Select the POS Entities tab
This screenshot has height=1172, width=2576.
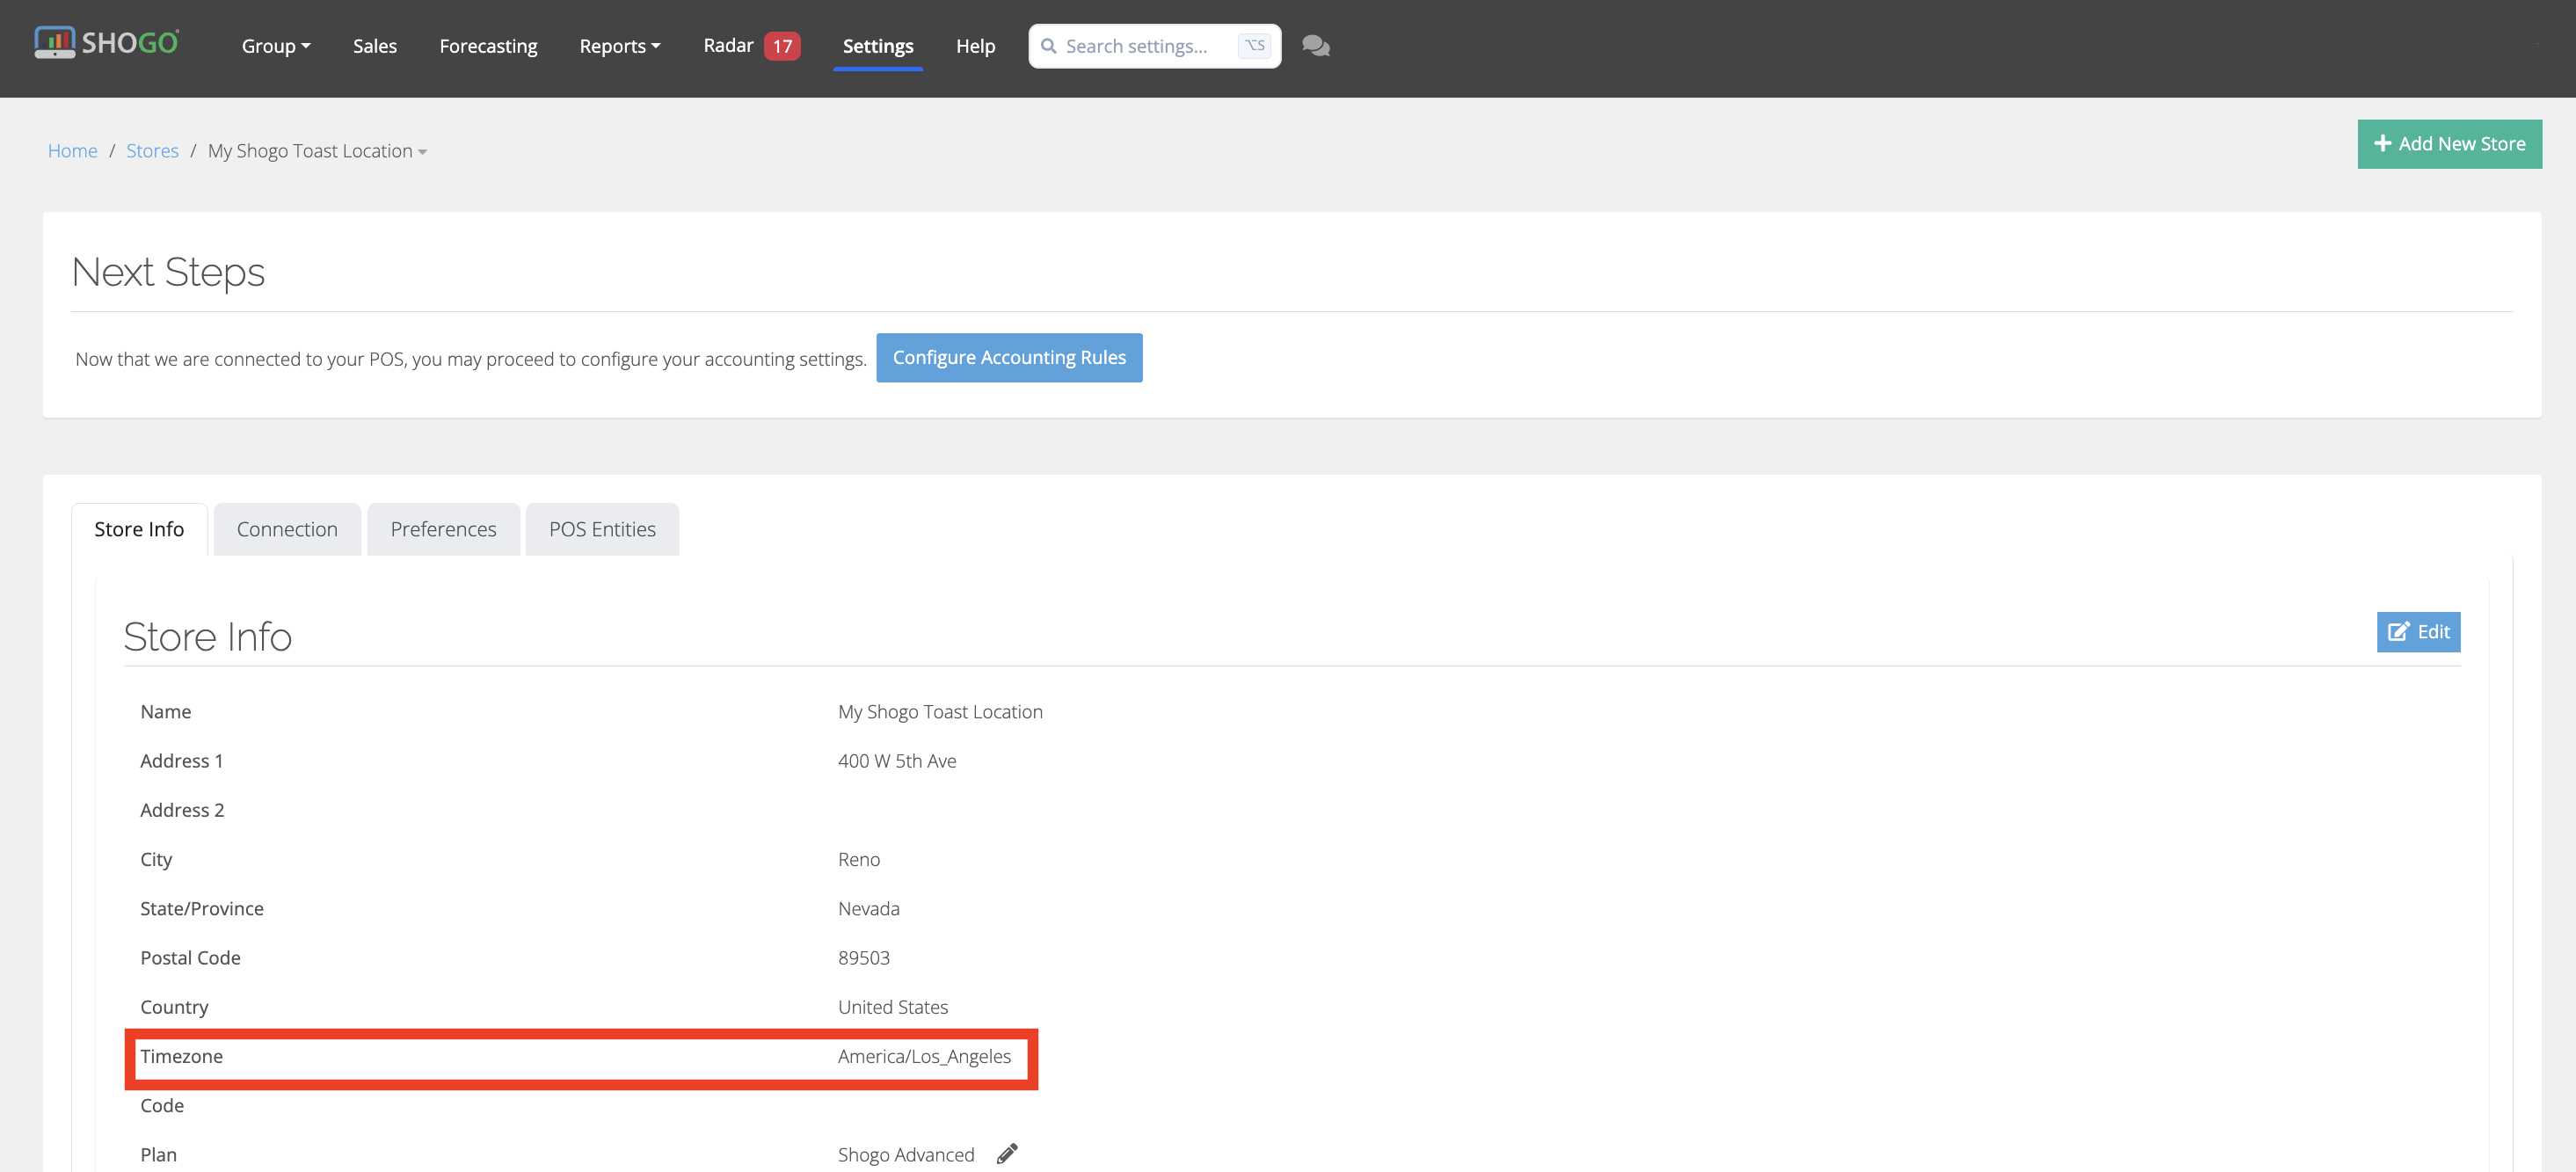[x=602, y=529]
